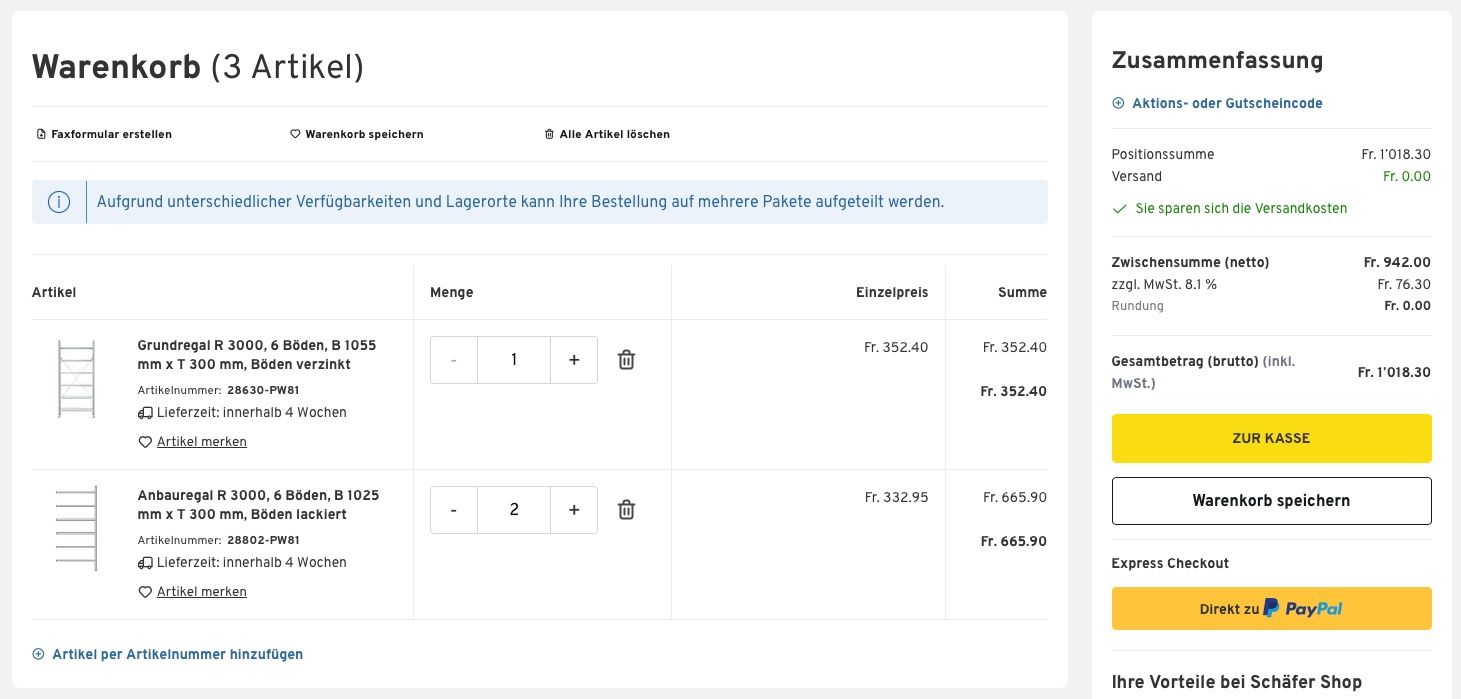This screenshot has width=1461, height=699.
Task: Click the Direkt zu PayPal button
Action: point(1271,608)
